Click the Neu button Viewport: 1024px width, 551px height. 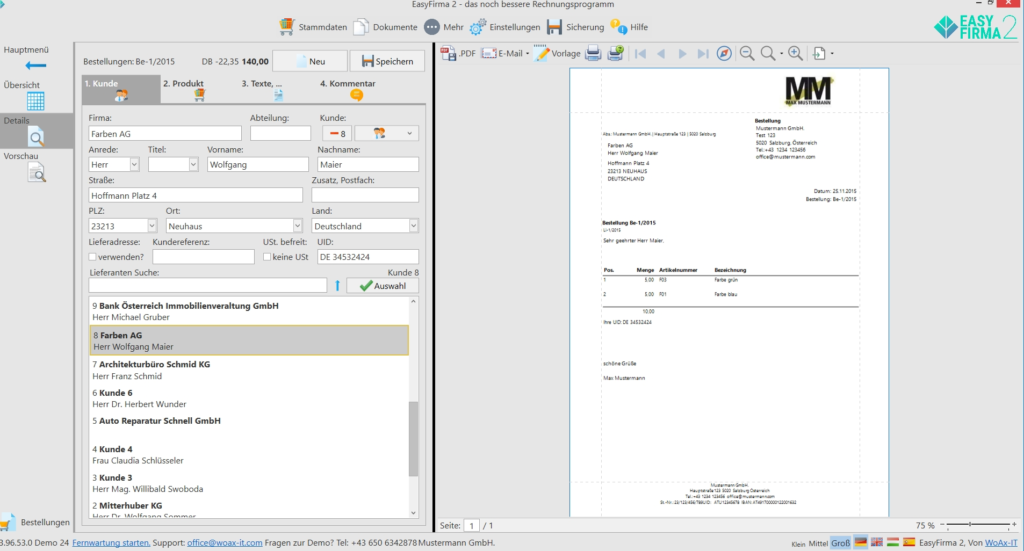(310, 61)
